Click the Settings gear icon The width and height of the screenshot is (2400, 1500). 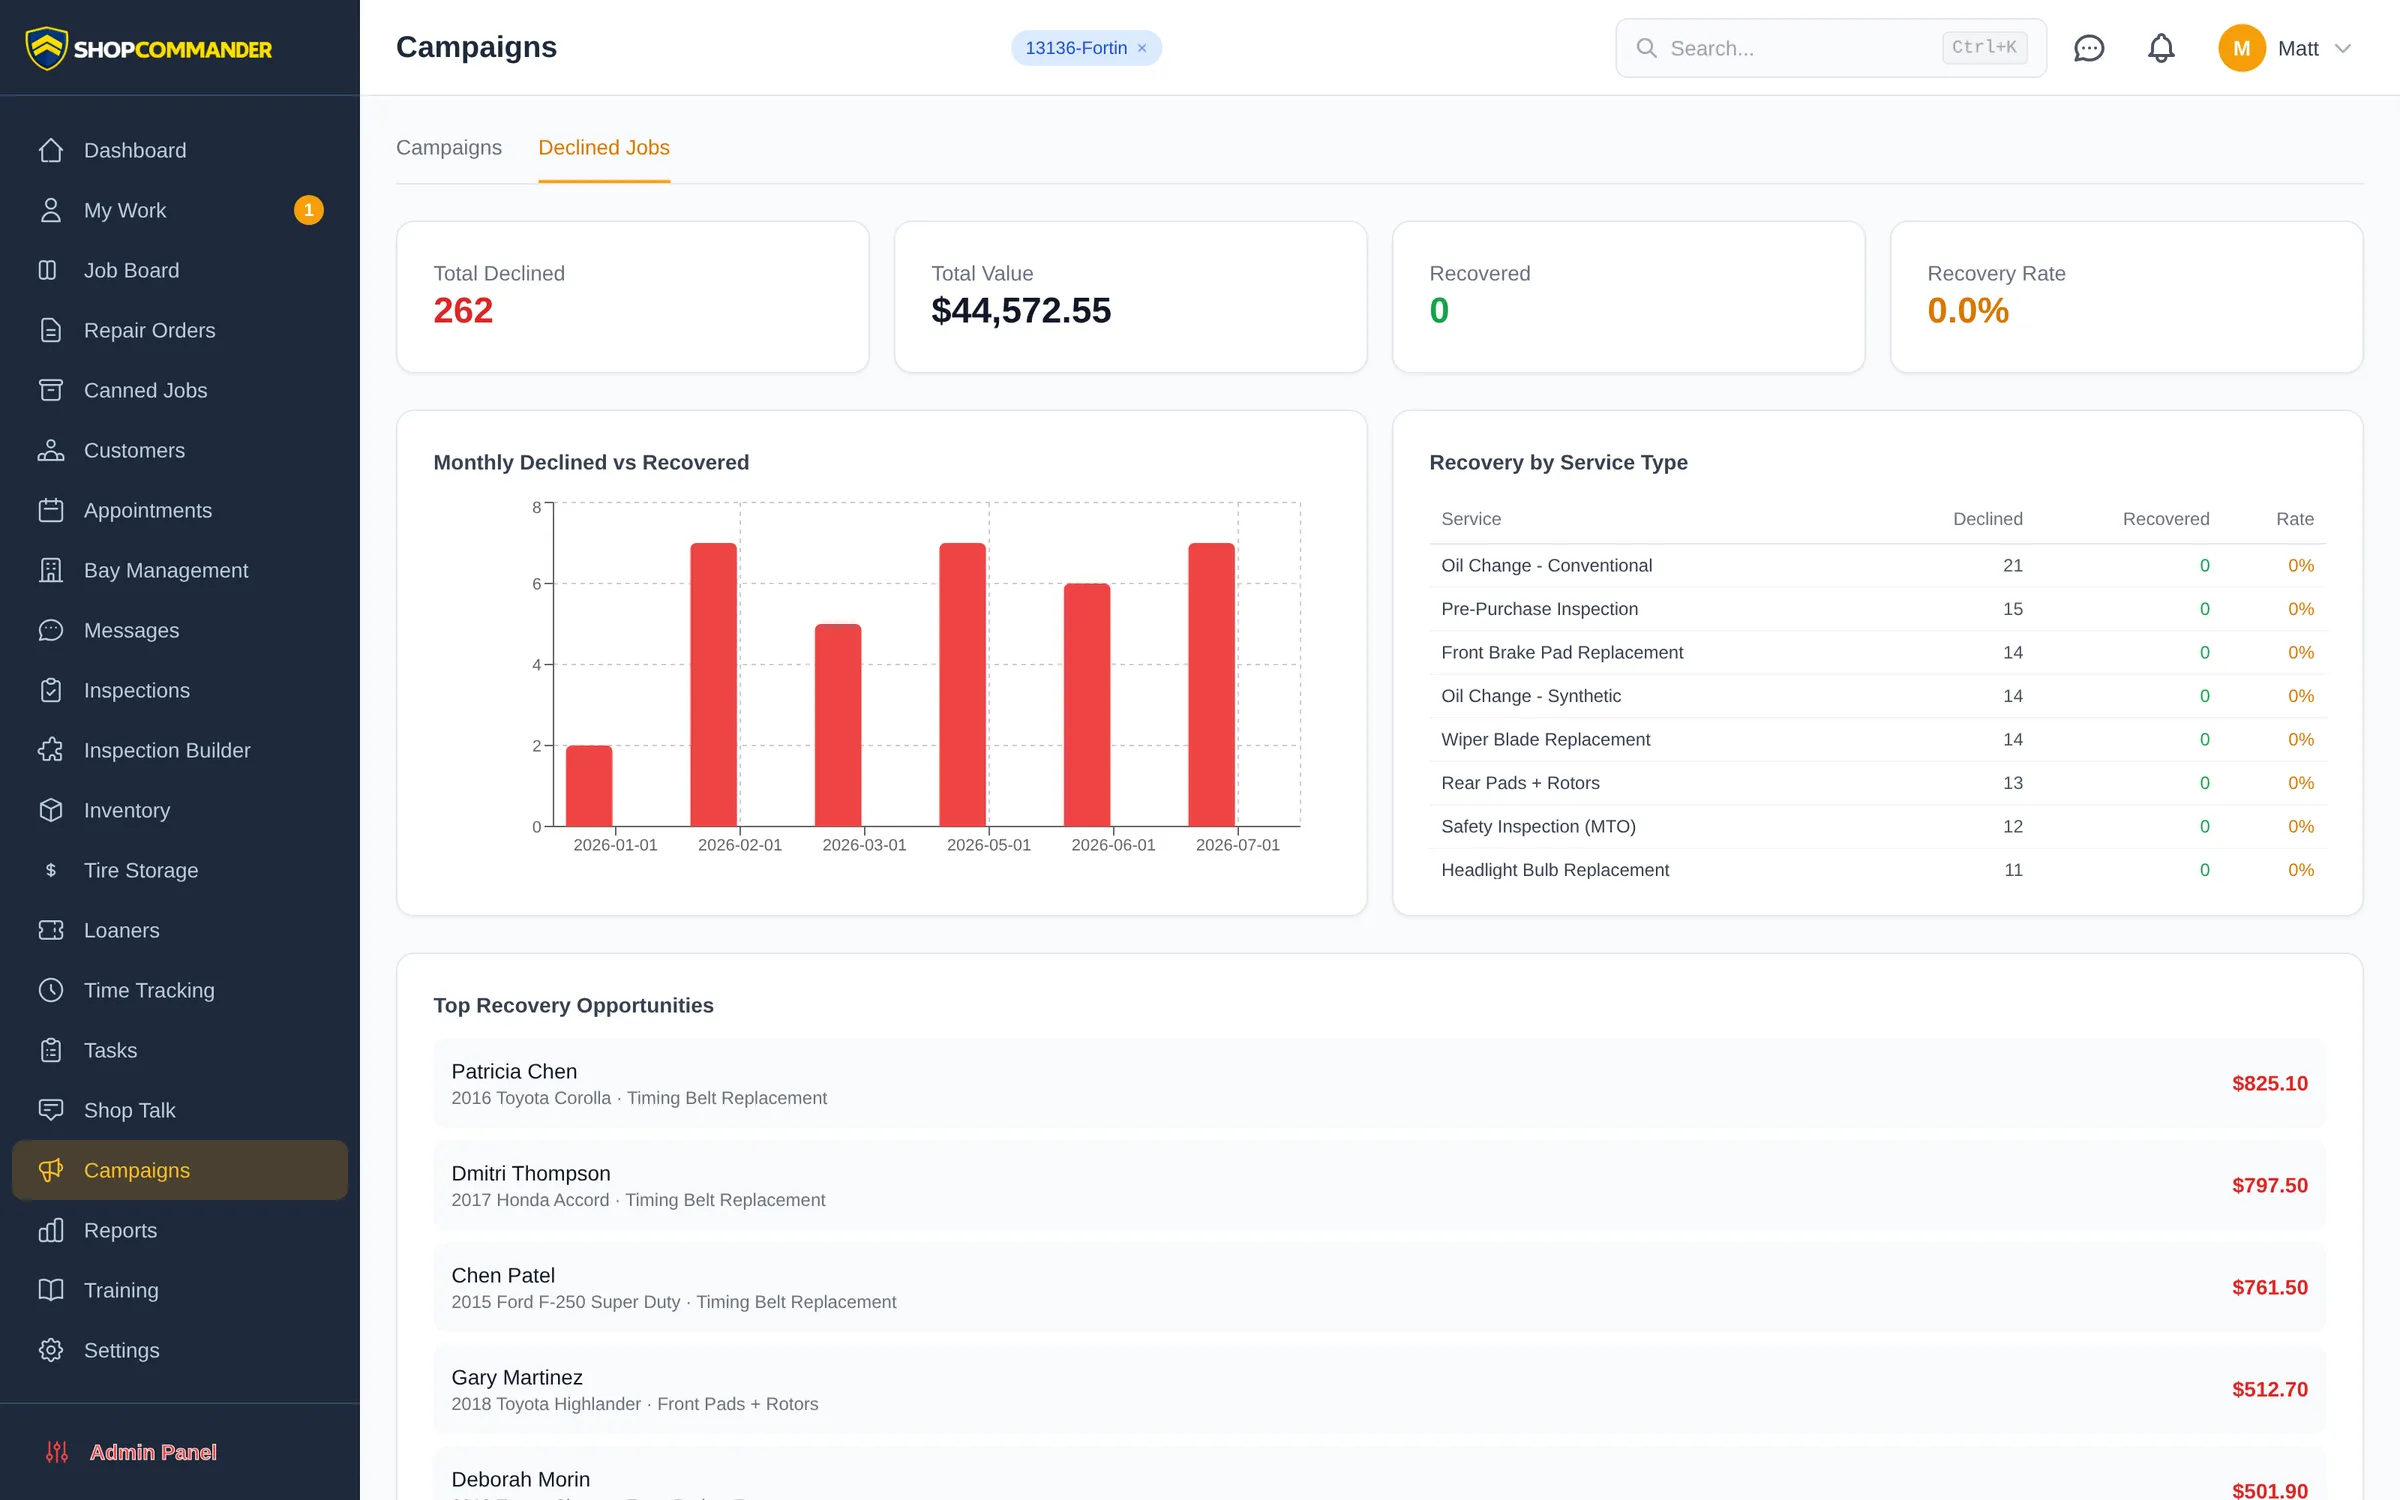point(51,1350)
